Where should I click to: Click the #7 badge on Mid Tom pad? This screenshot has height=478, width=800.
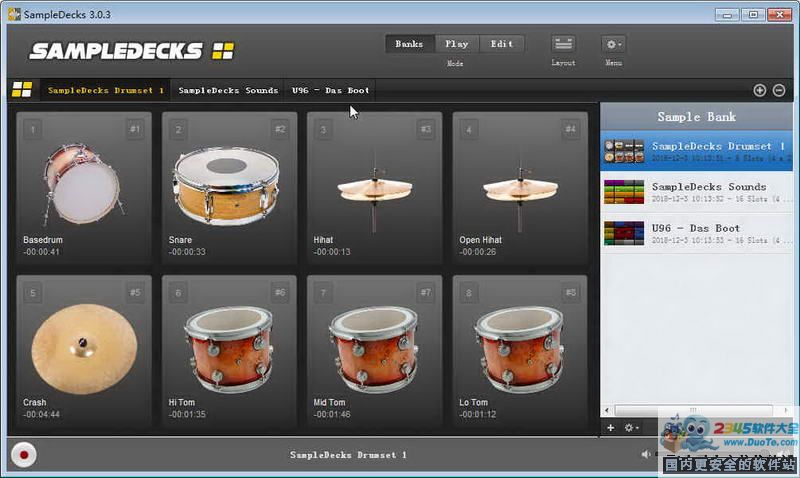426,292
